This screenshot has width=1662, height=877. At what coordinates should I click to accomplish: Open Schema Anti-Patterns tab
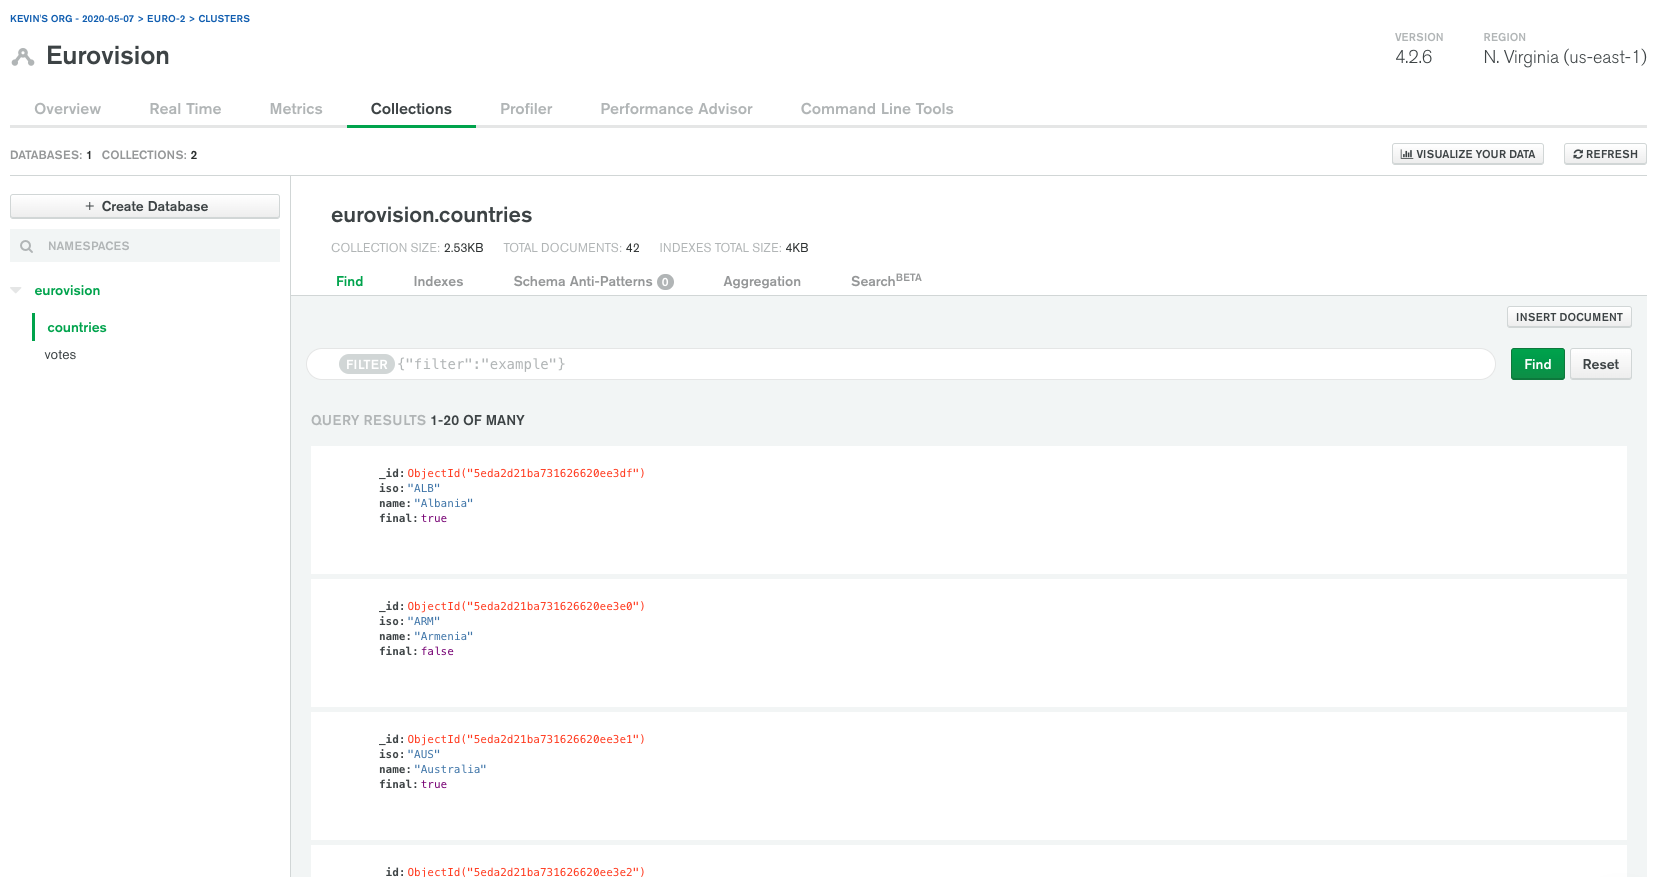(x=593, y=282)
